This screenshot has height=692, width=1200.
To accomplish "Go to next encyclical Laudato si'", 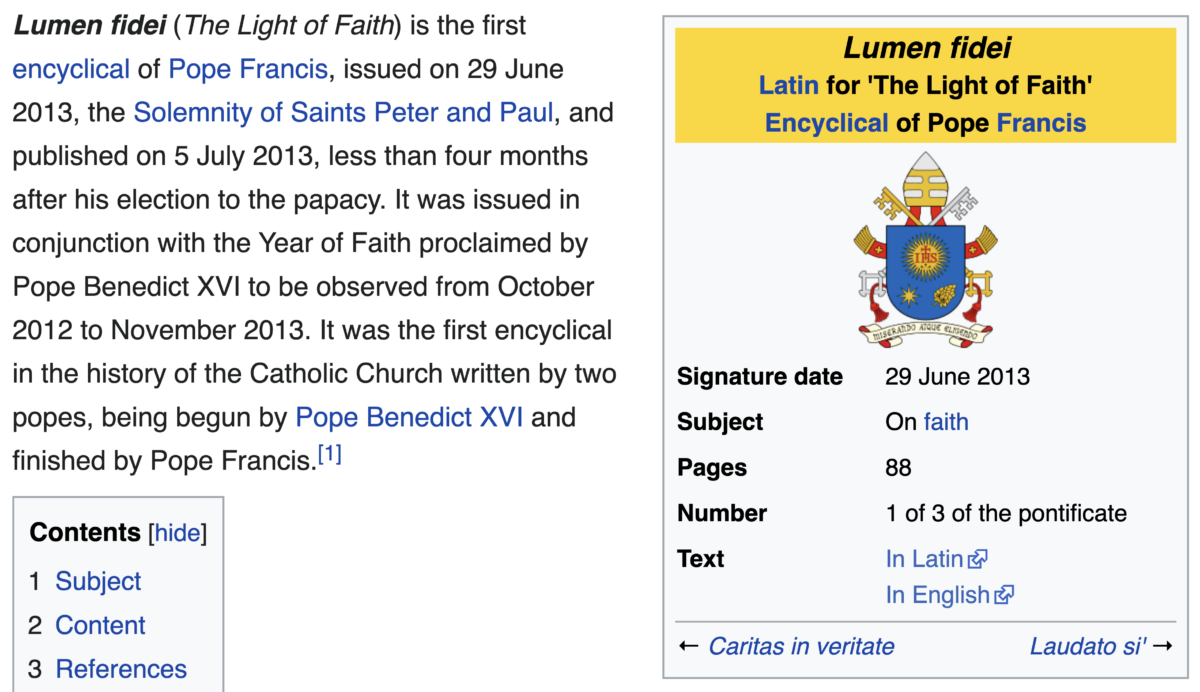I will point(1088,646).
